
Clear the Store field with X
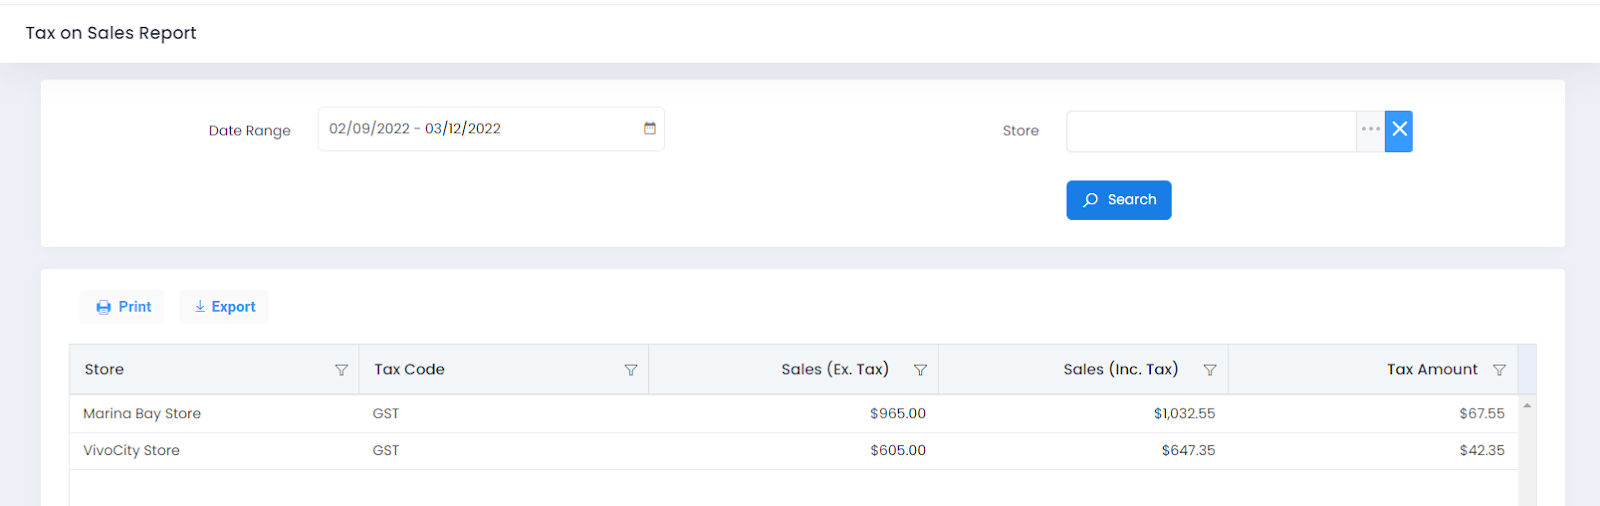(1399, 131)
